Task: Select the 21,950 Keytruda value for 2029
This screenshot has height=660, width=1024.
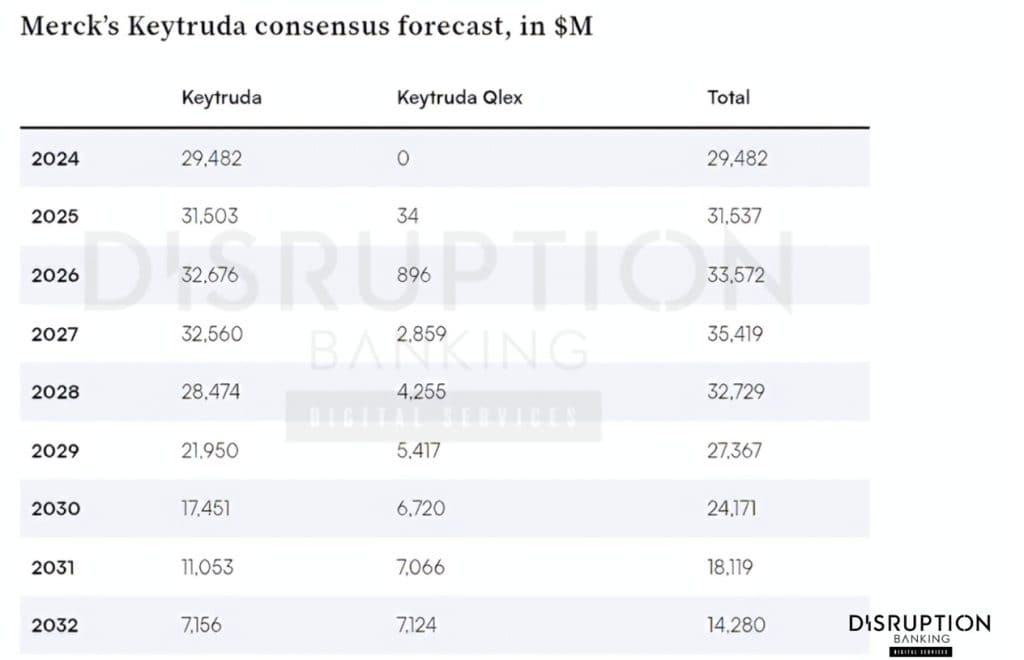Action: click(210, 451)
